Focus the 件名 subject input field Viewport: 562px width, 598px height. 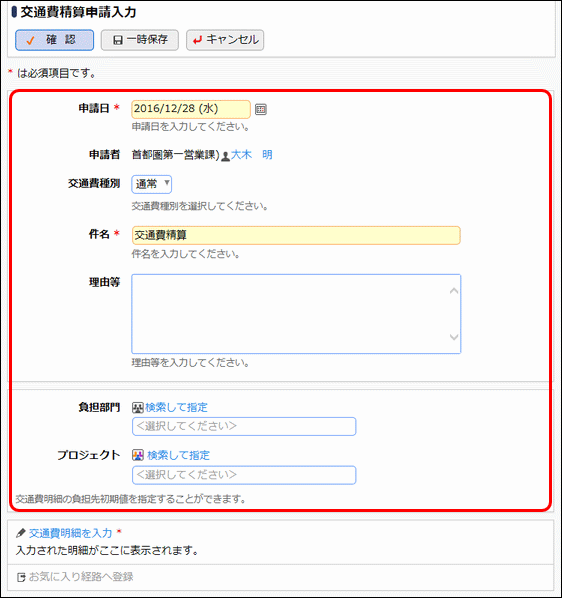coord(296,235)
